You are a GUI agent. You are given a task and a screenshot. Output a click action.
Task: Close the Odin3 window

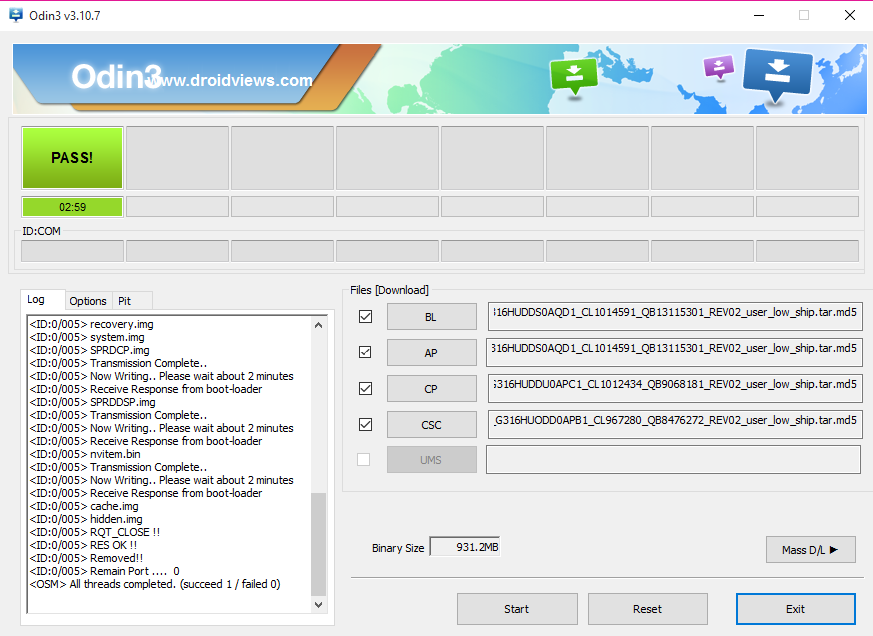(x=850, y=15)
